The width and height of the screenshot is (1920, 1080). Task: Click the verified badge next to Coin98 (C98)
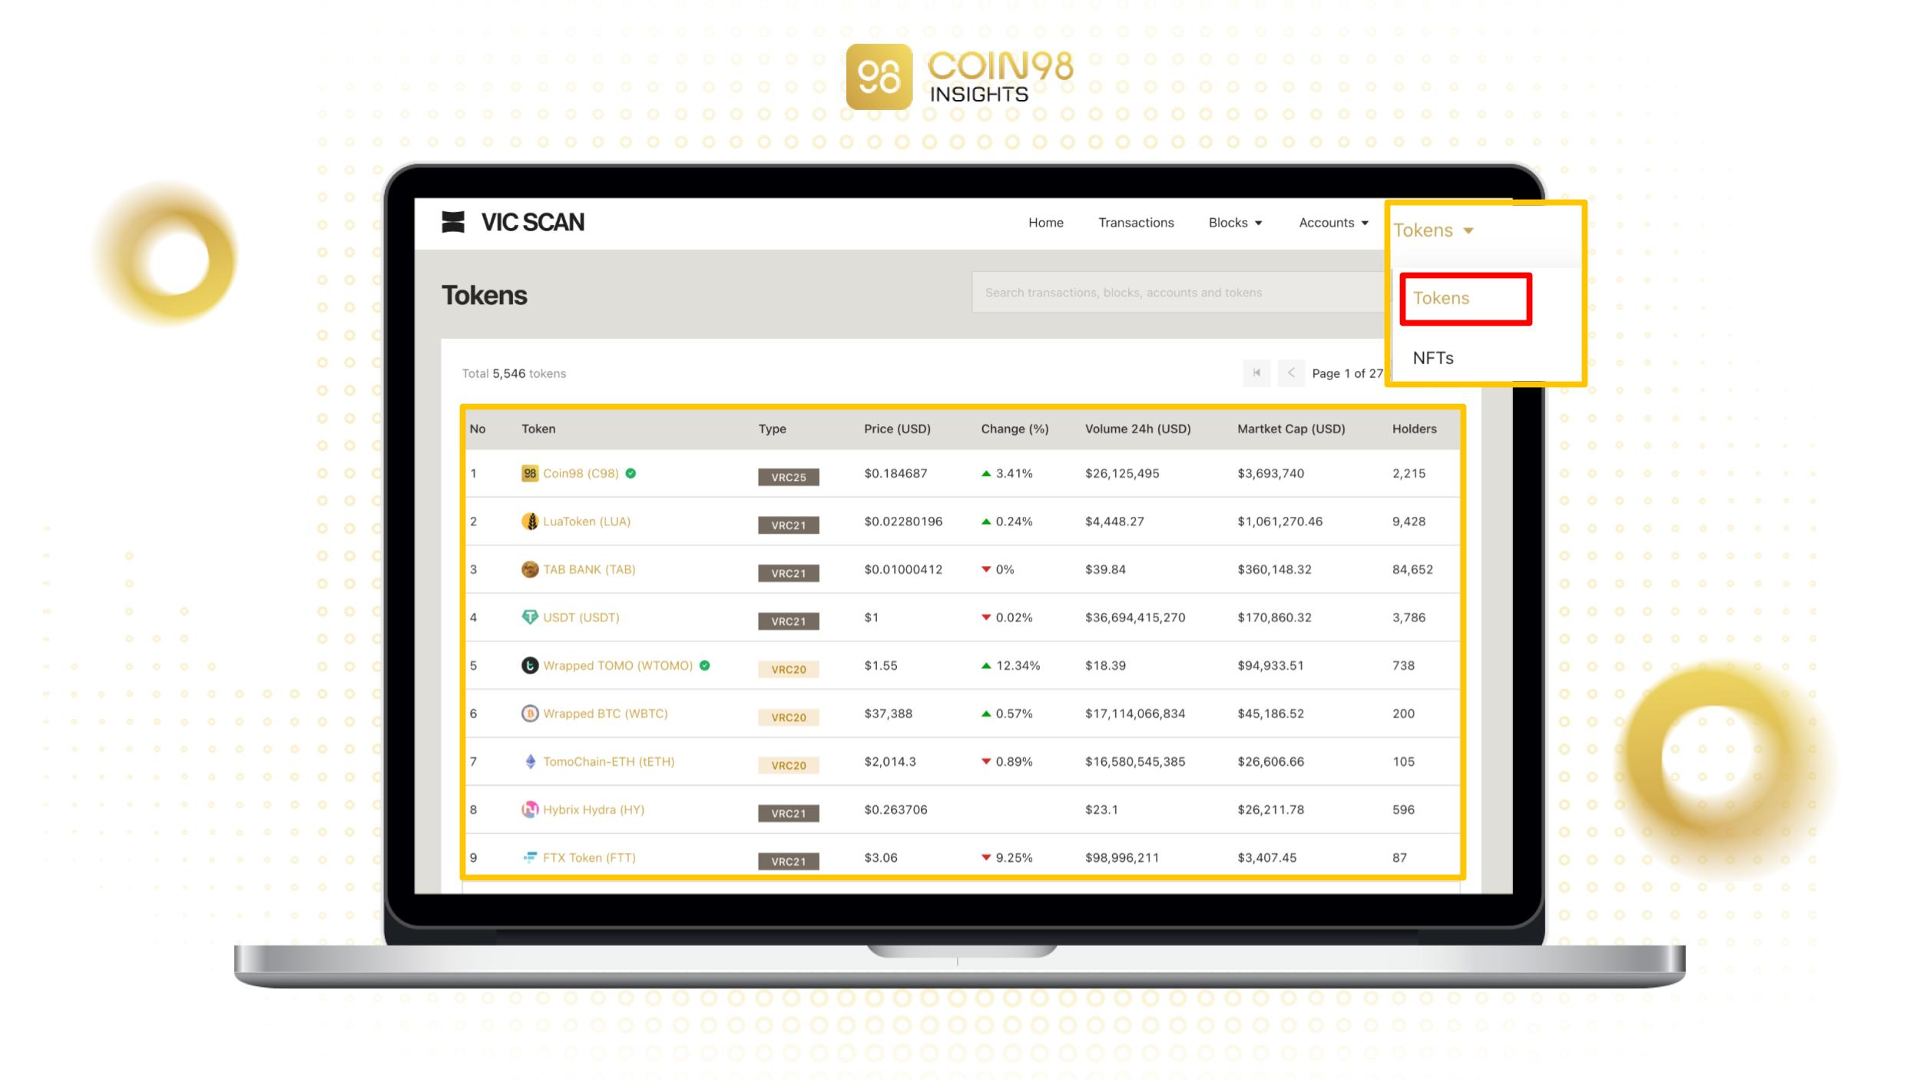[631, 474]
